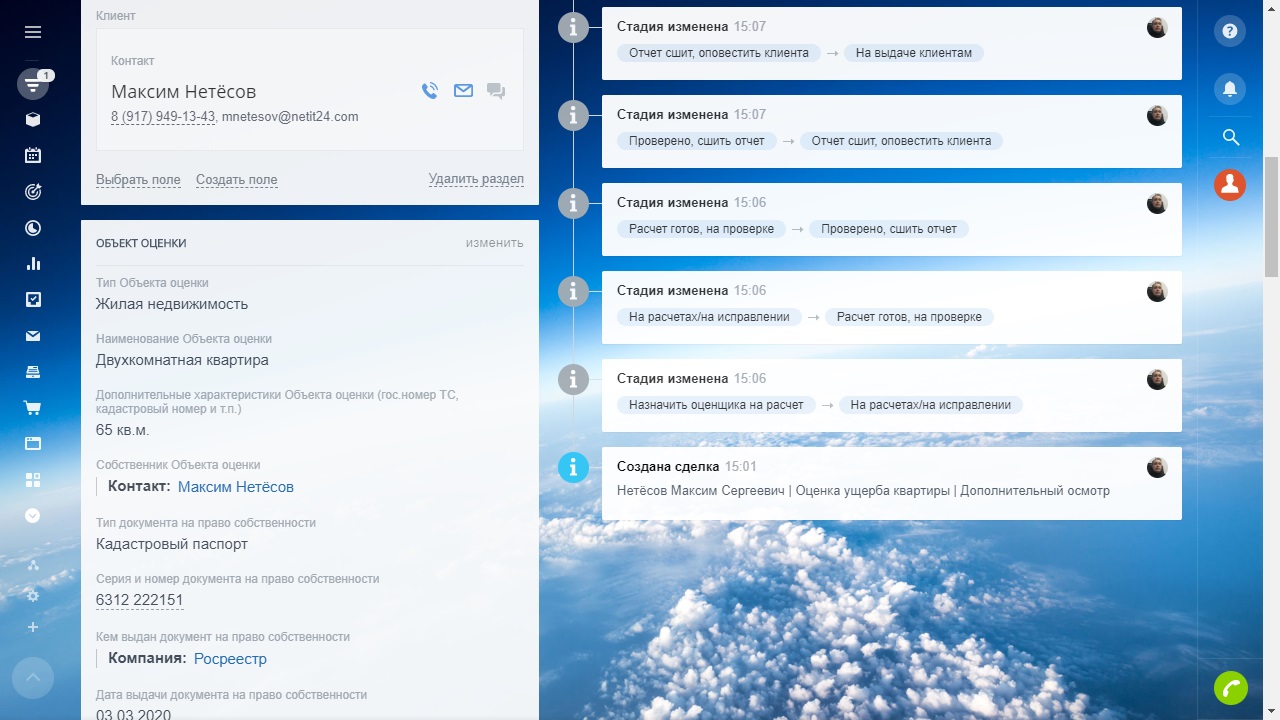1280x720 pixels.
Task: Click the CRM funnel icon with badge
Action: [x=33, y=85]
